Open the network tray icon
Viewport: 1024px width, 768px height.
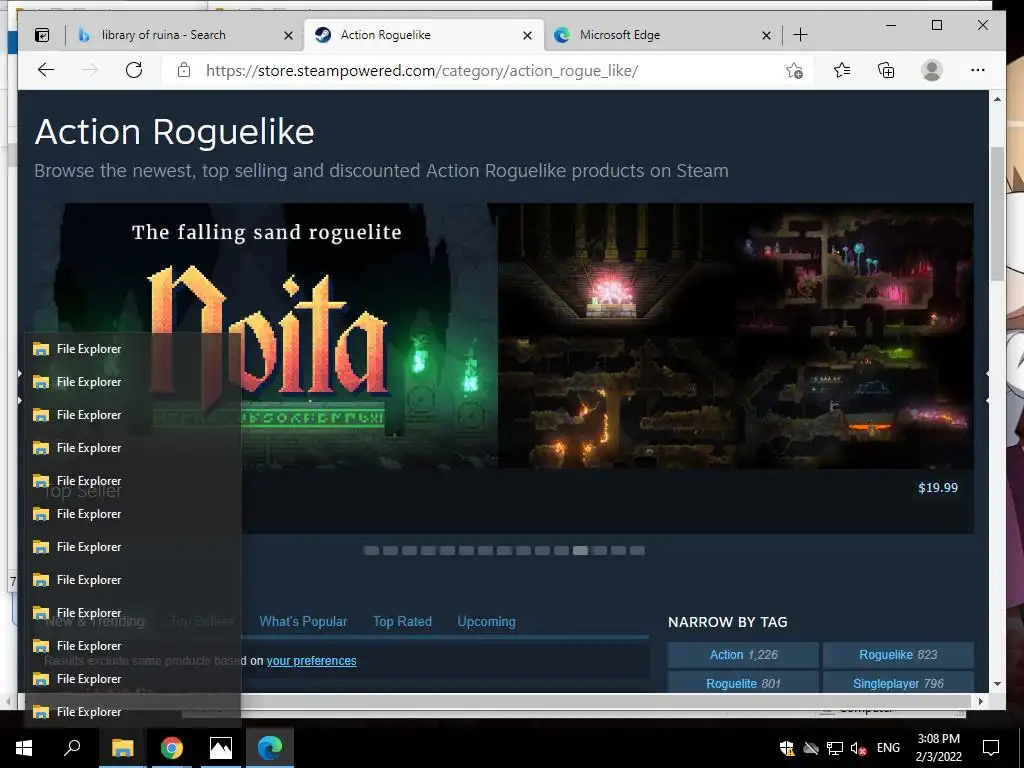[835, 748]
